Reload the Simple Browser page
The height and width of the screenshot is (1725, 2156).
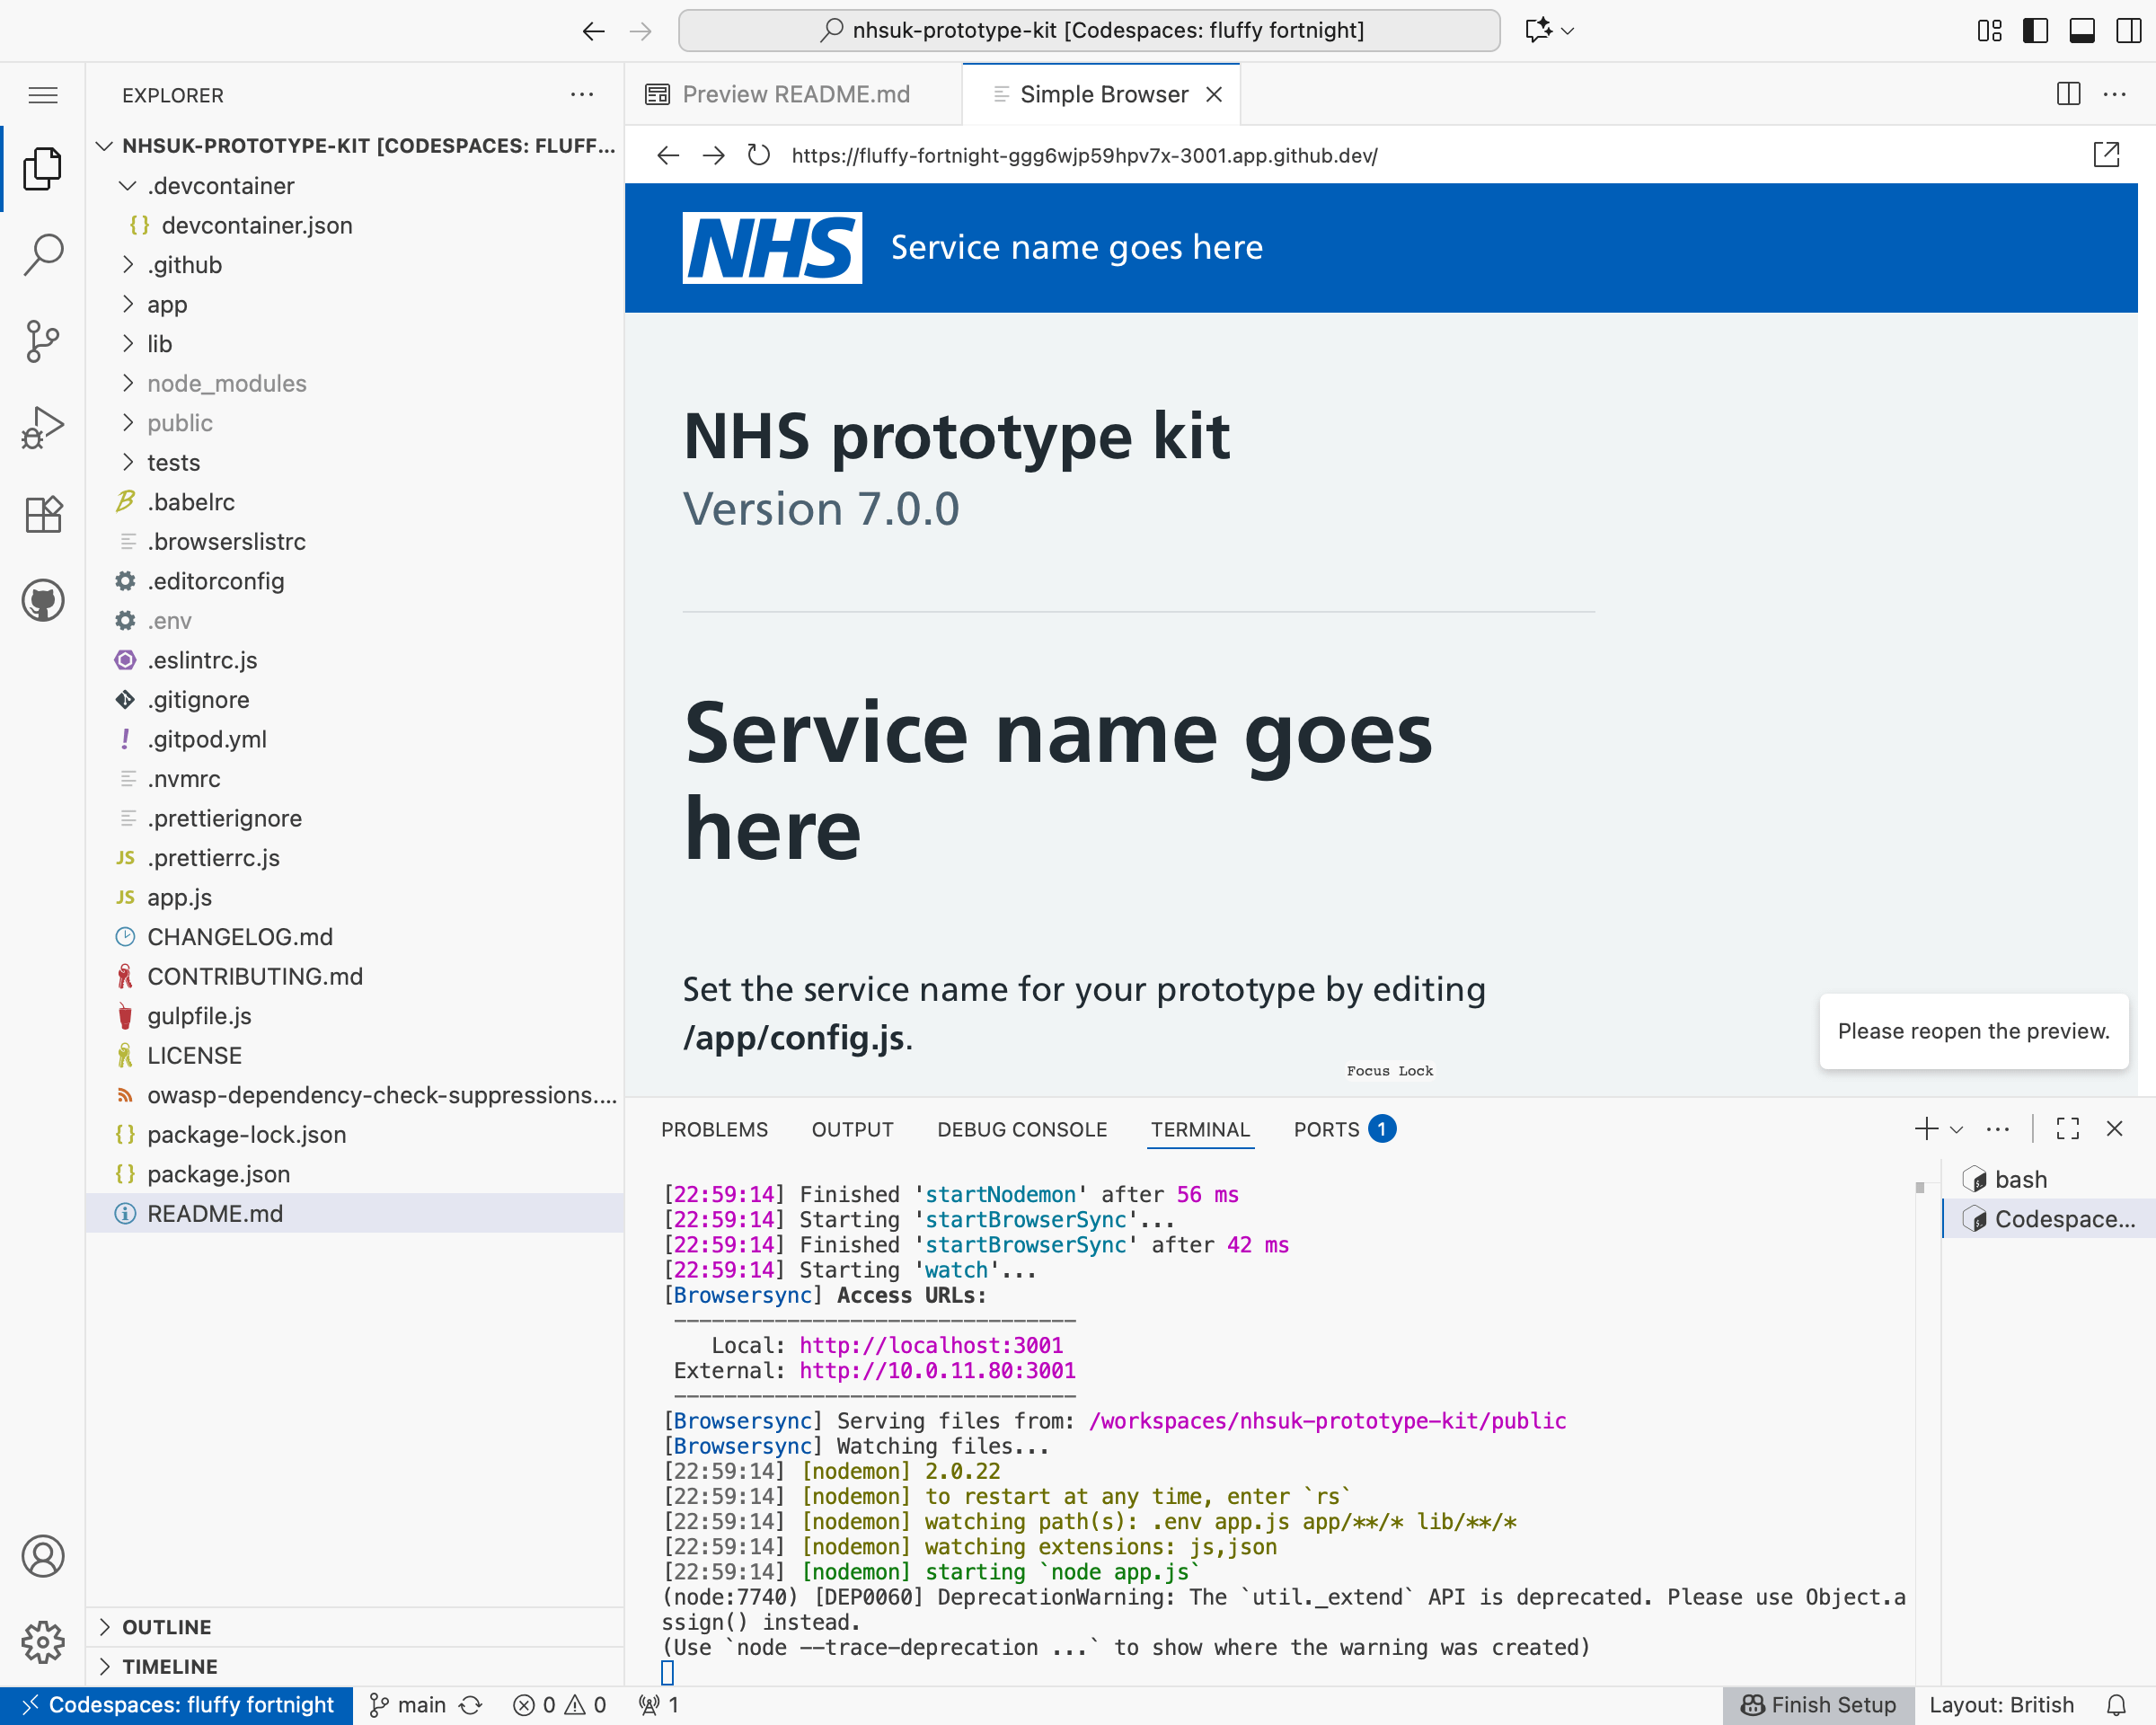pyautogui.click(x=758, y=155)
